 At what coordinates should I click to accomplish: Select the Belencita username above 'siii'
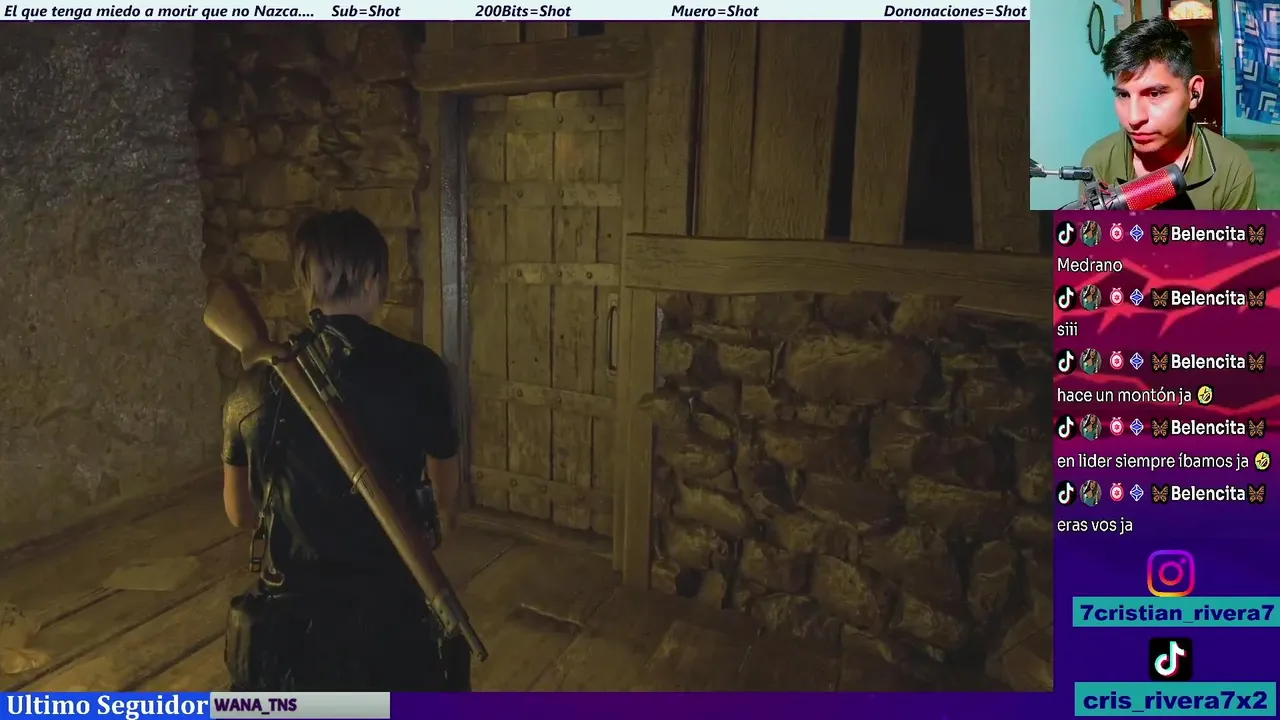(x=1208, y=298)
